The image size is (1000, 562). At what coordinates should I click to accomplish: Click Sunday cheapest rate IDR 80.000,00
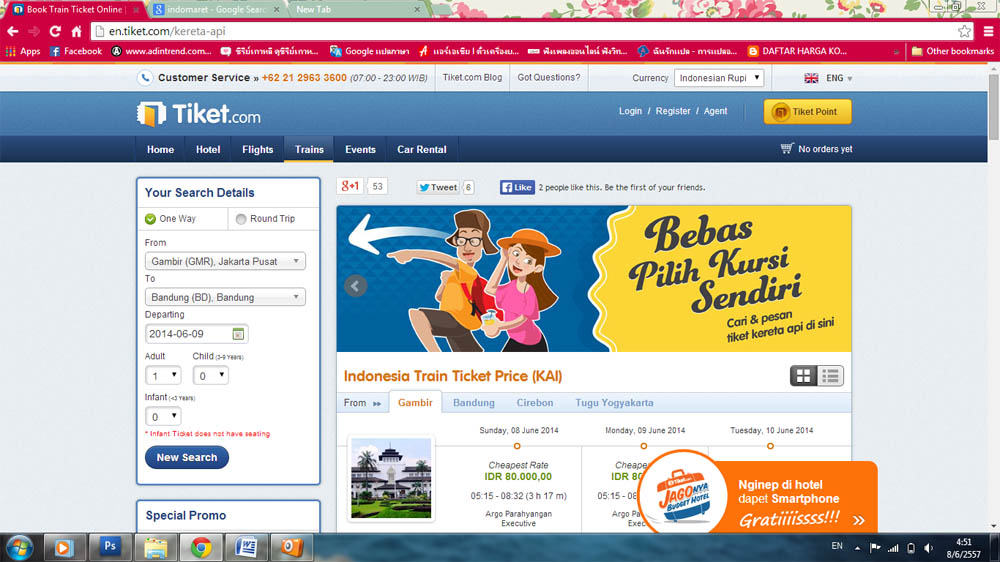tap(518, 477)
